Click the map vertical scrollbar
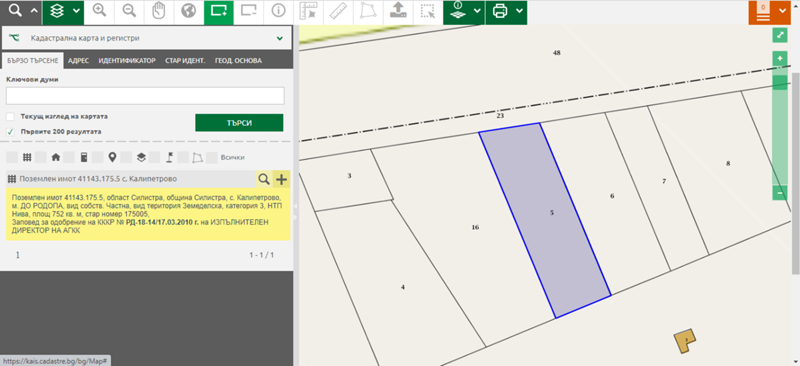This screenshot has width=800, height=366. click(796, 174)
